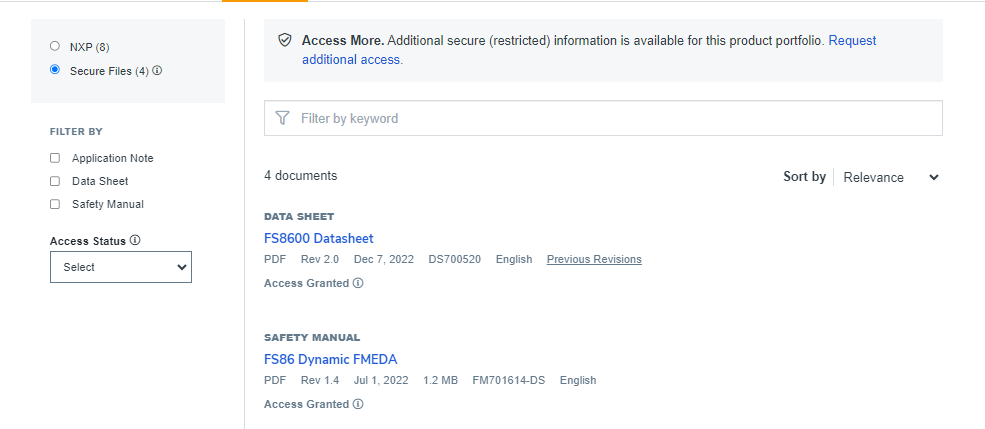Open the Access Status Select dropdown
This screenshot has width=985, height=429.
(120, 267)
